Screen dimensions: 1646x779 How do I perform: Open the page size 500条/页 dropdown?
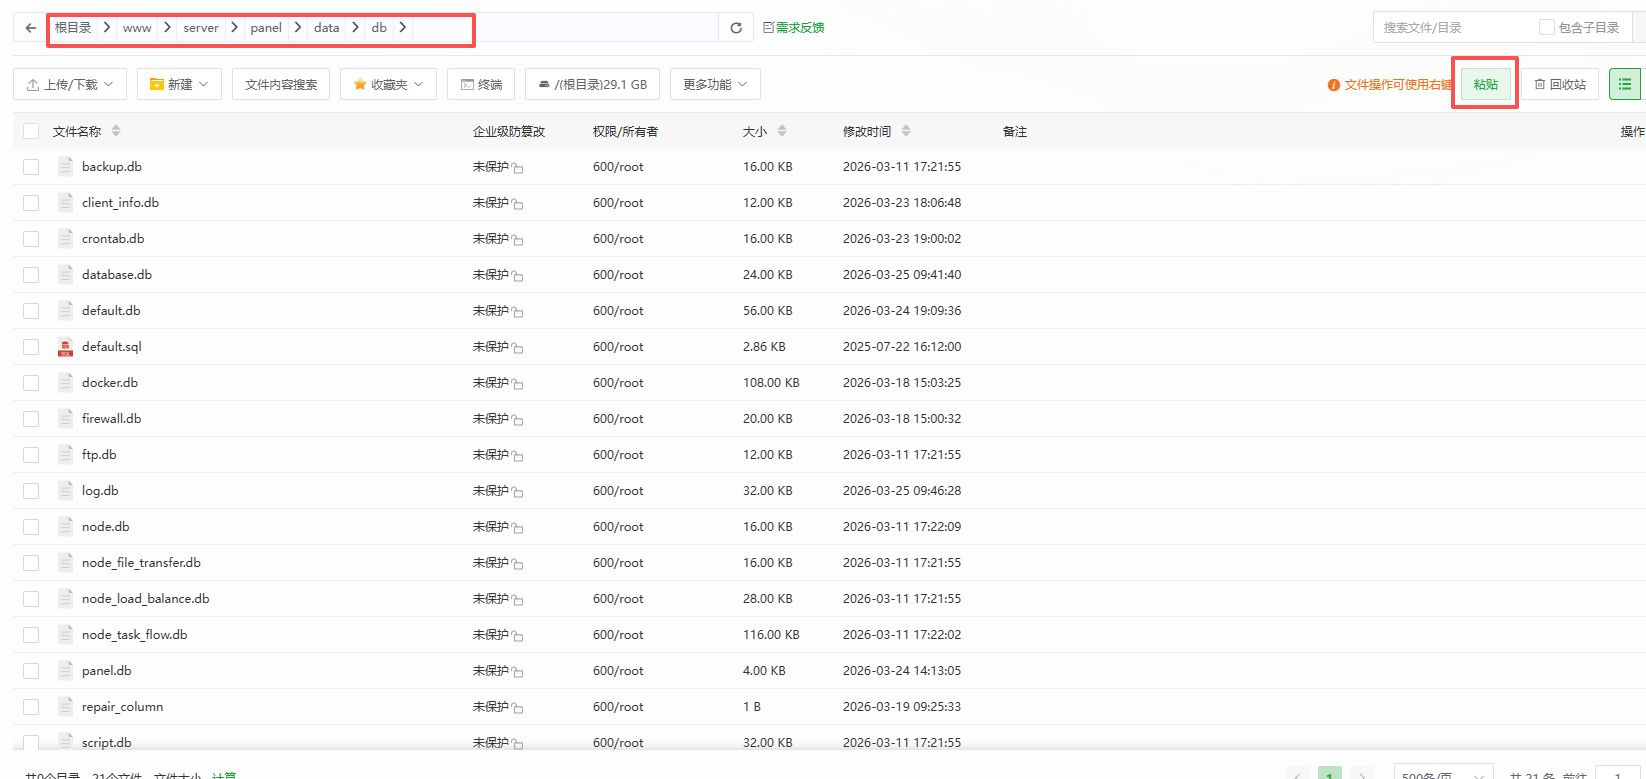[1443, 774]
